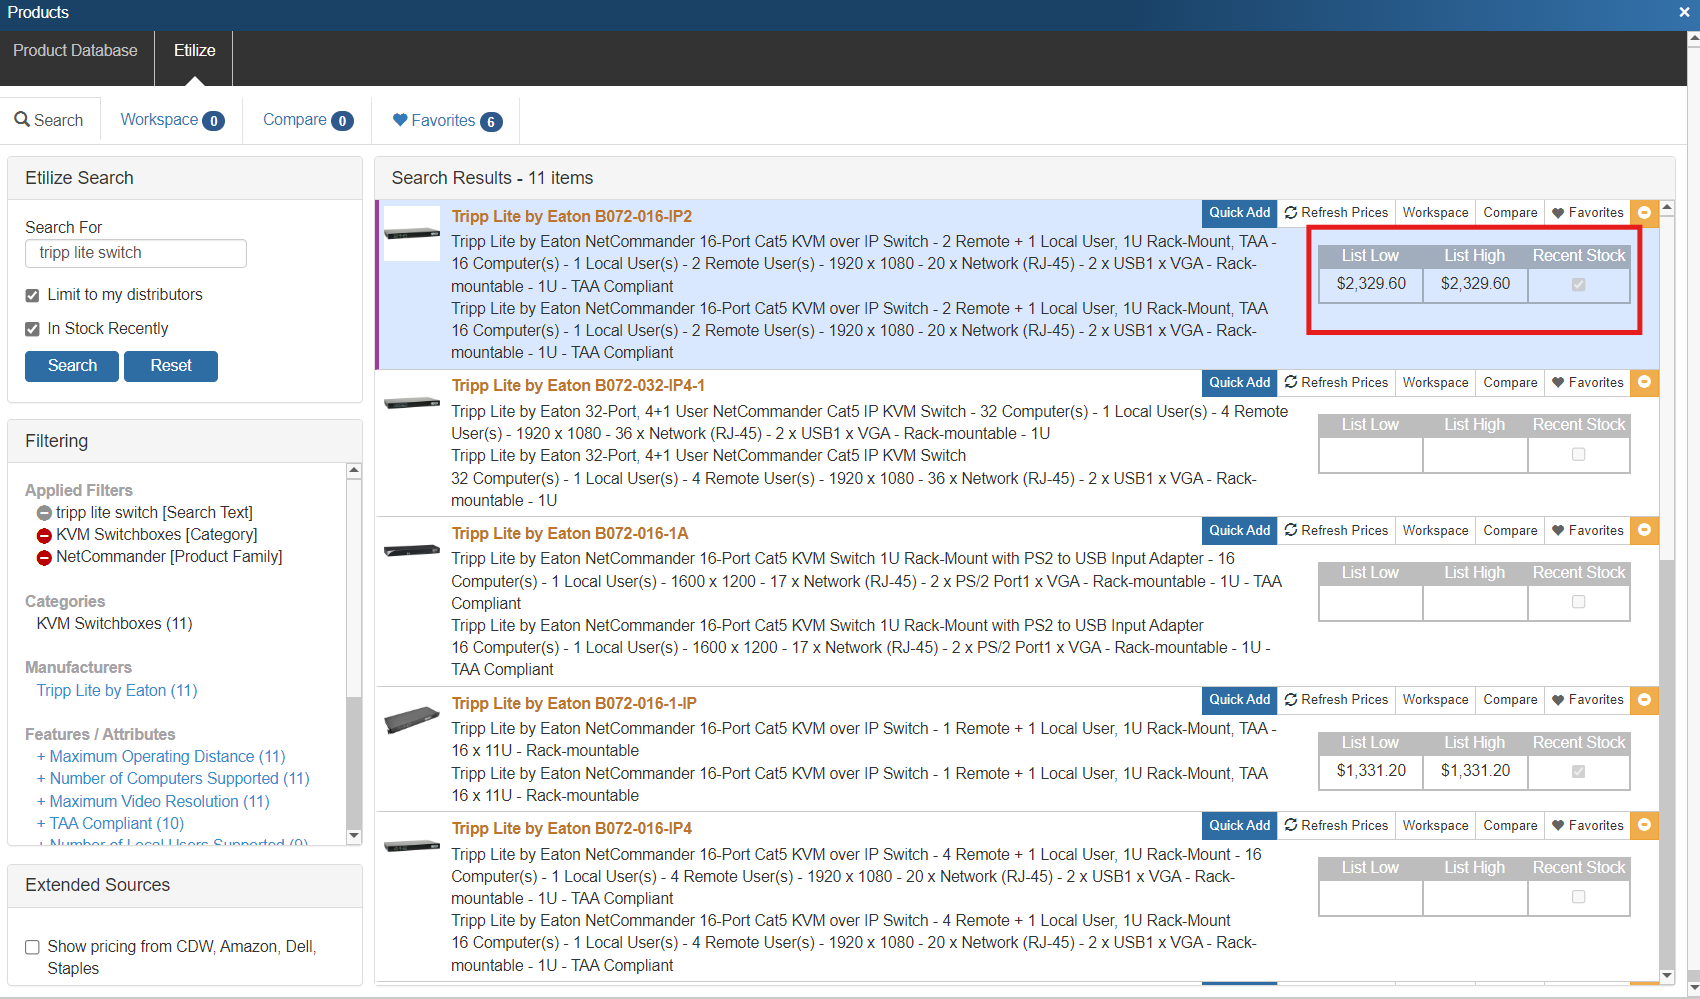Click orange collapse icon for B072-016-IP2
Image resolution: width=1700 pixels, height=999 pixels.
[x=1644, y=213]
